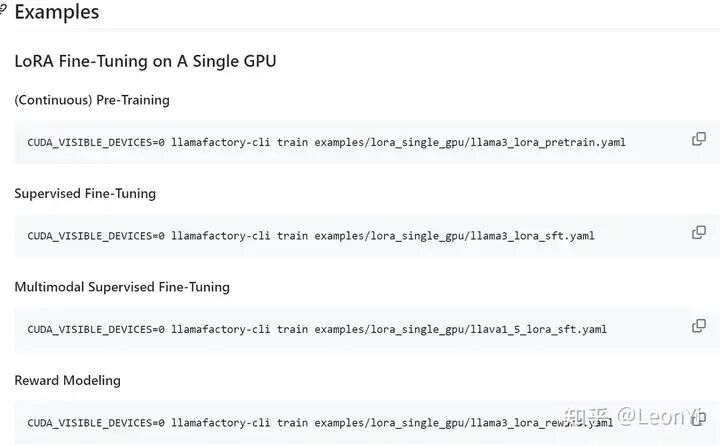This screenshot has height=446, width=720.
Task: Click the Multimodal Supervised Fine-Tuning subheading
Action: pos(122,287)
